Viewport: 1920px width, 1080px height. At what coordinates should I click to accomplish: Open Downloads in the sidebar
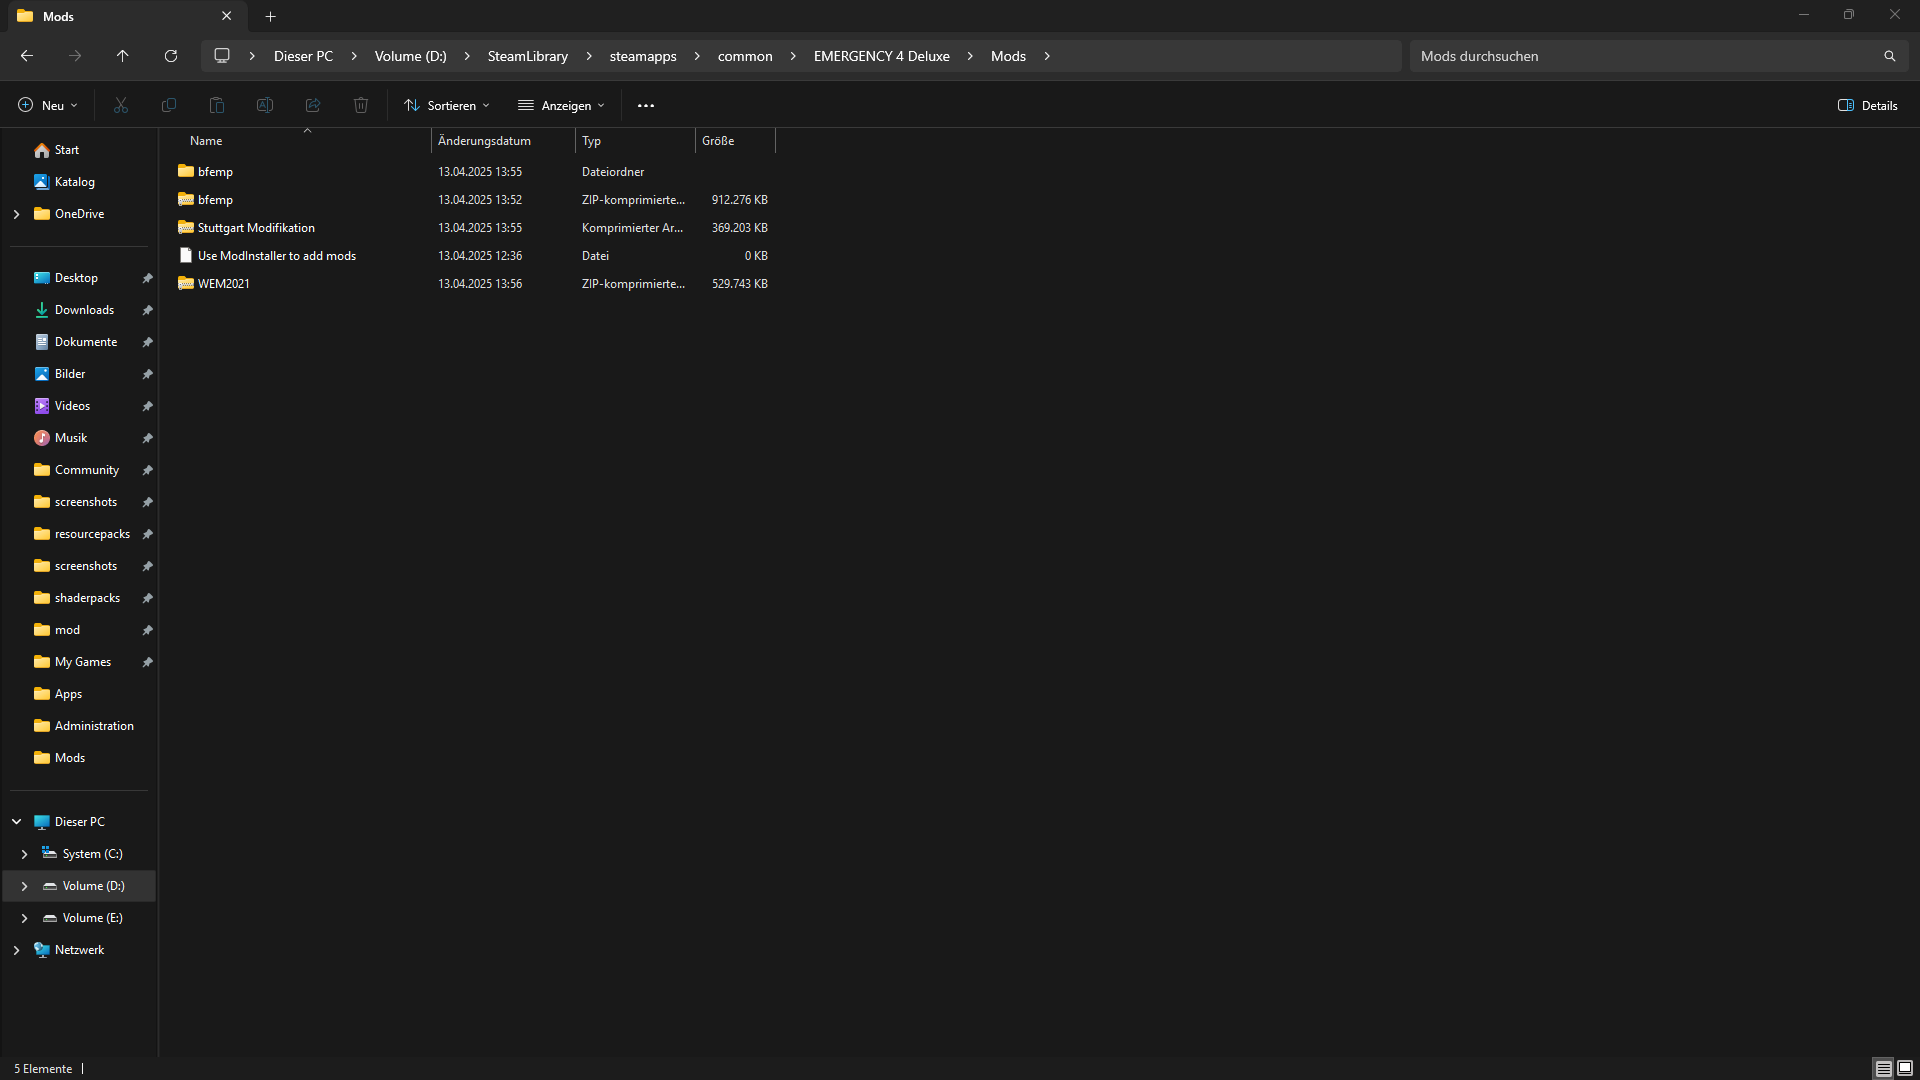coord(84,310)
